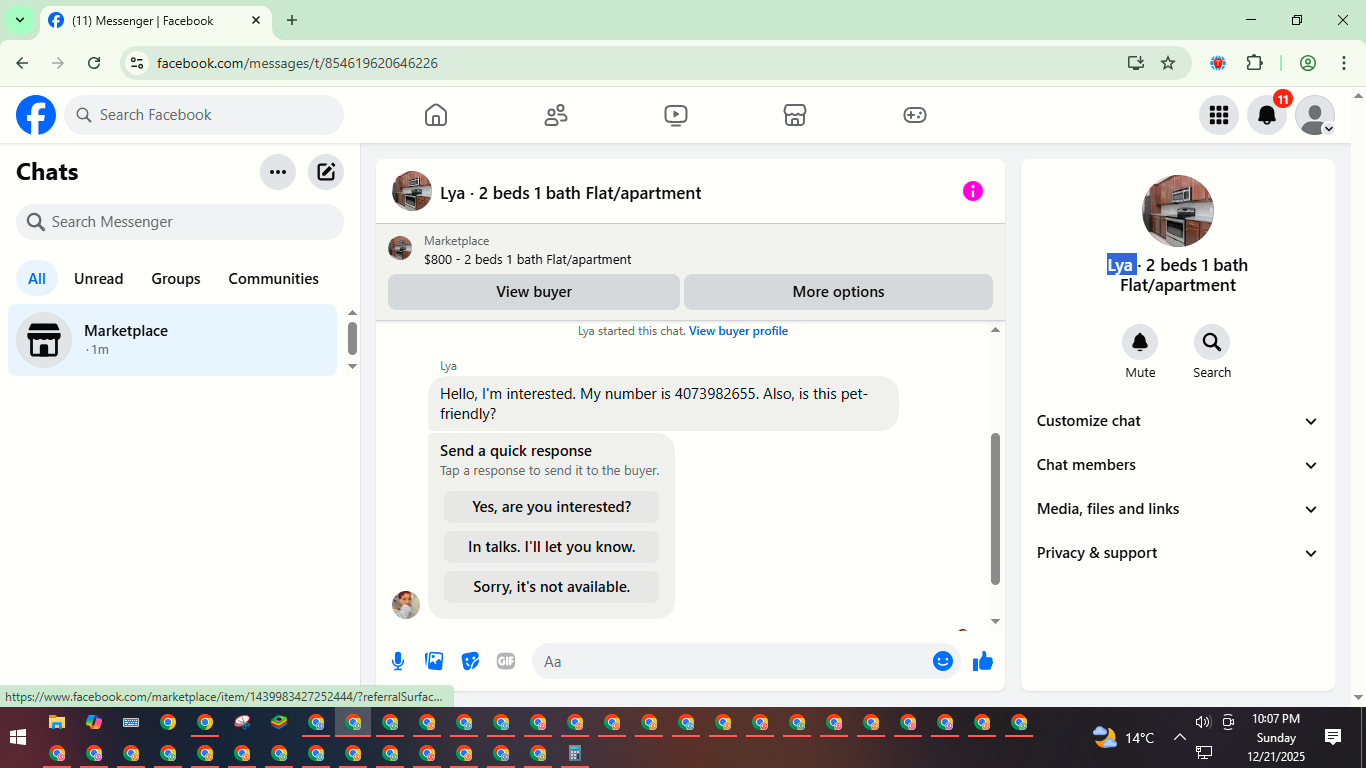Click the voice clip microphone icon
Screen dimensions: 1366x768
[x=398, y=661]
